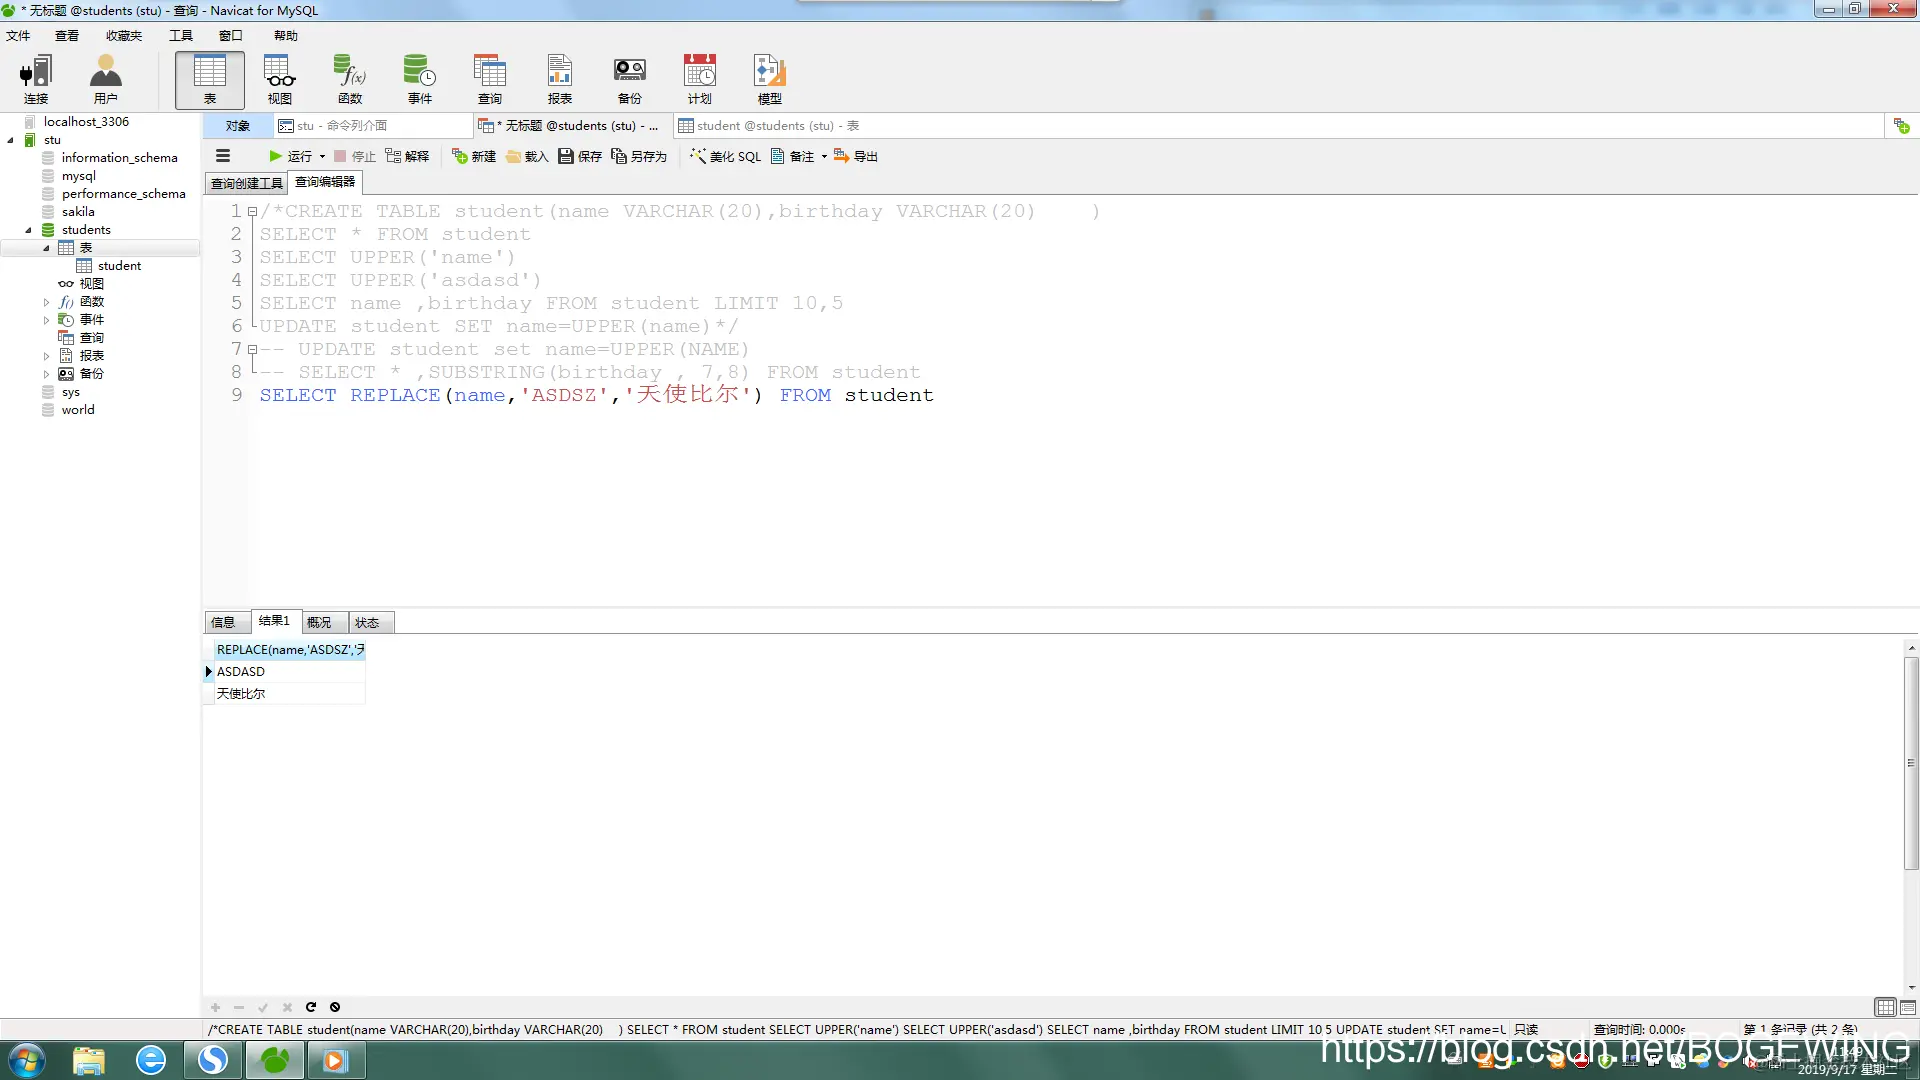Collapse the students database tree node
This screenshot has width=1920, height=1080.
[x=28, y=230]
